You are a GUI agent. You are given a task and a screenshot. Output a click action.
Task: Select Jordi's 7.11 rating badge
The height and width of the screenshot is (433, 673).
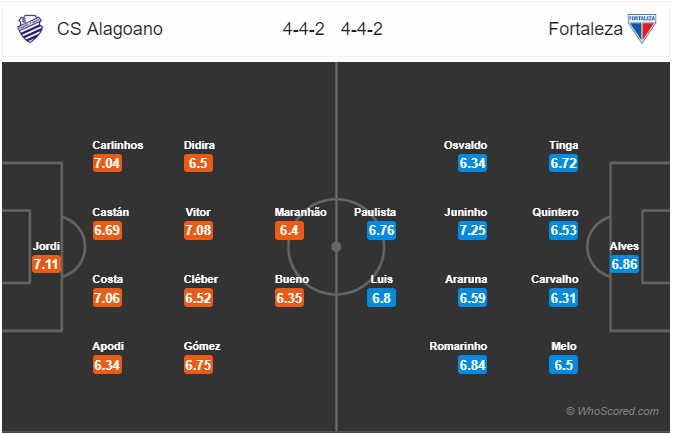(46, 264)
